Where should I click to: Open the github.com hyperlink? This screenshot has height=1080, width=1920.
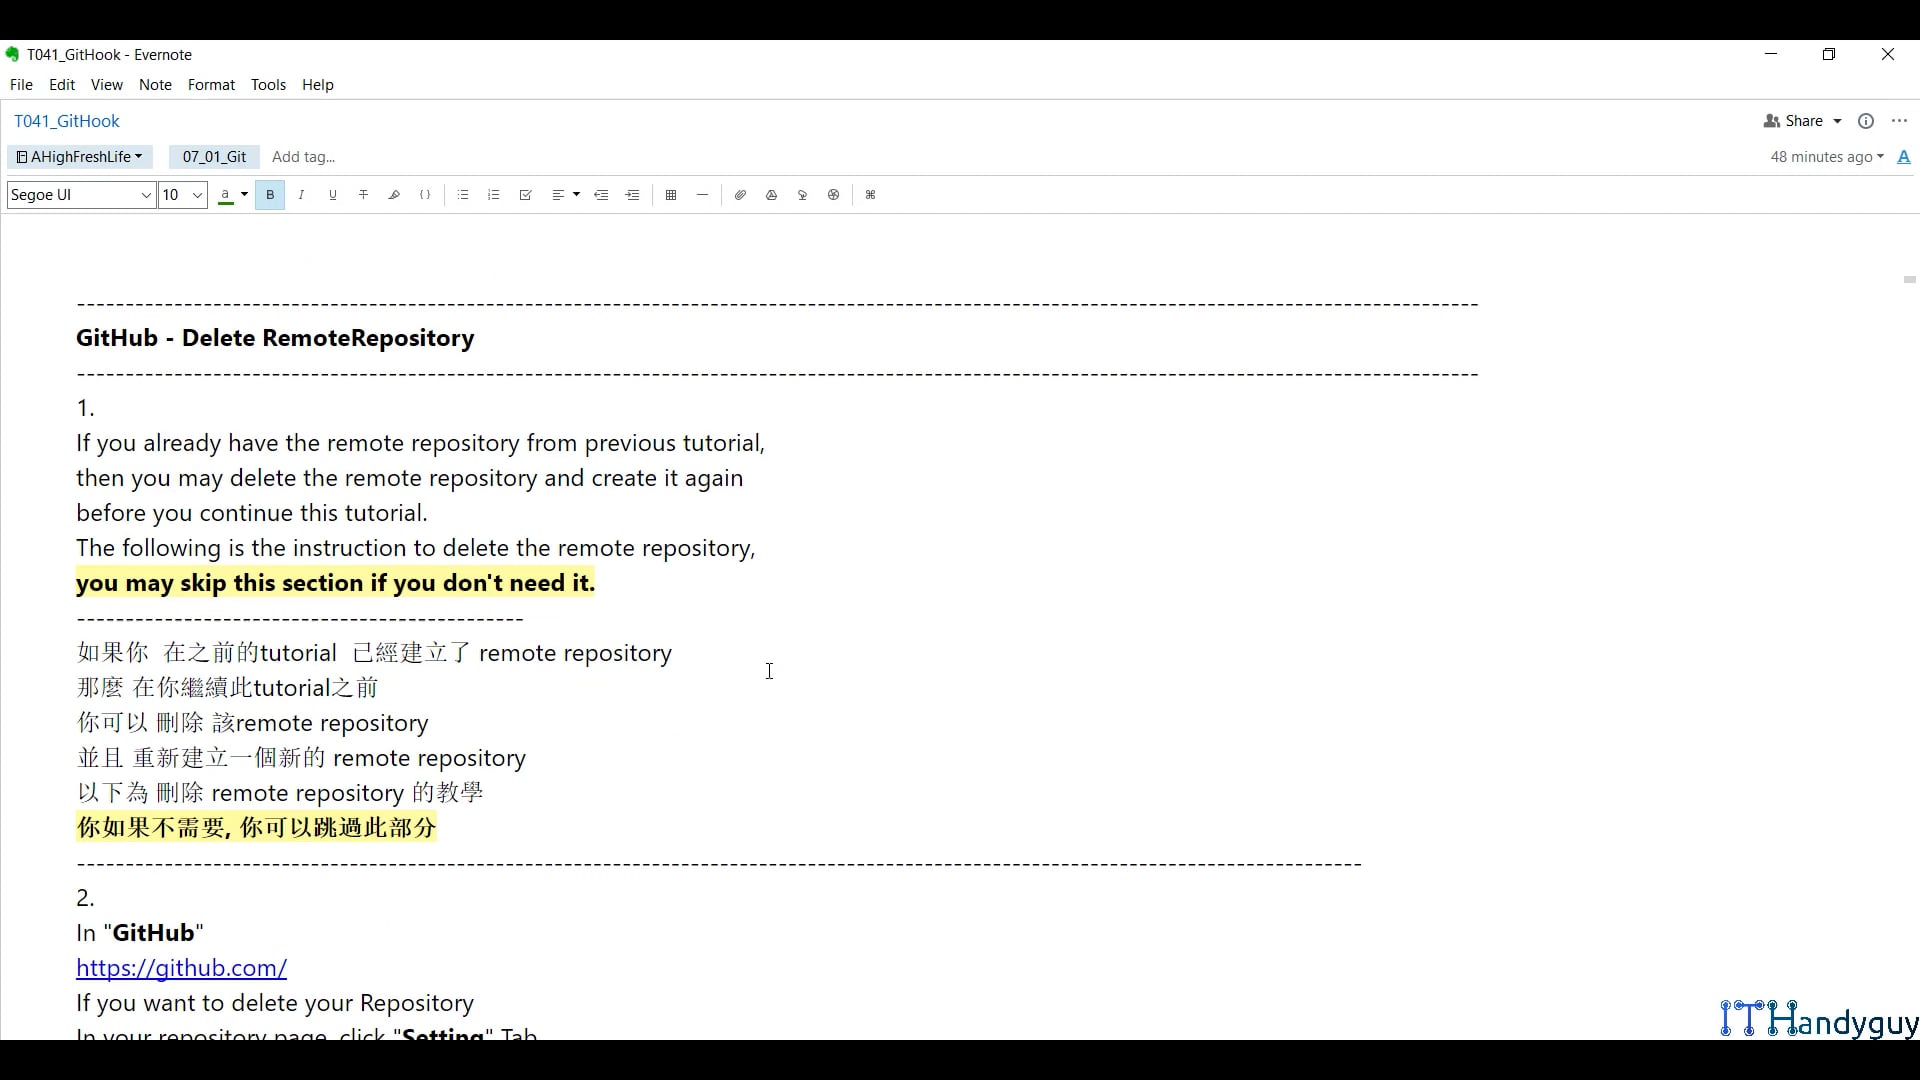coord(181,968)
